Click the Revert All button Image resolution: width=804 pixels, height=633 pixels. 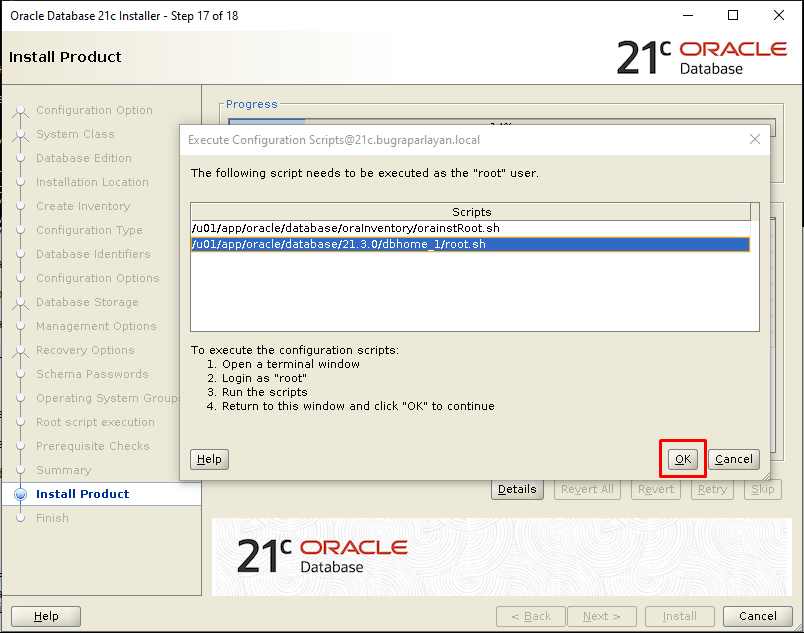click(587, 489)
